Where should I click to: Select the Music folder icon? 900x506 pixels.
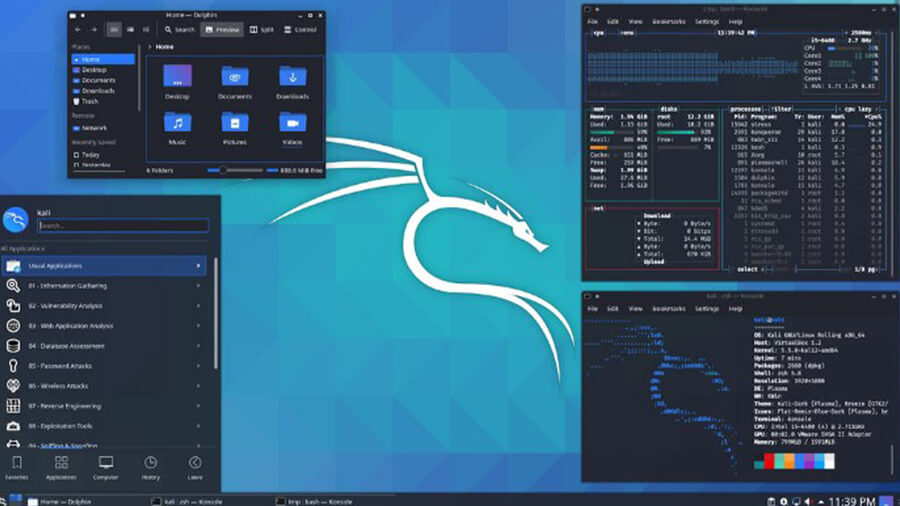pos(177,122)
